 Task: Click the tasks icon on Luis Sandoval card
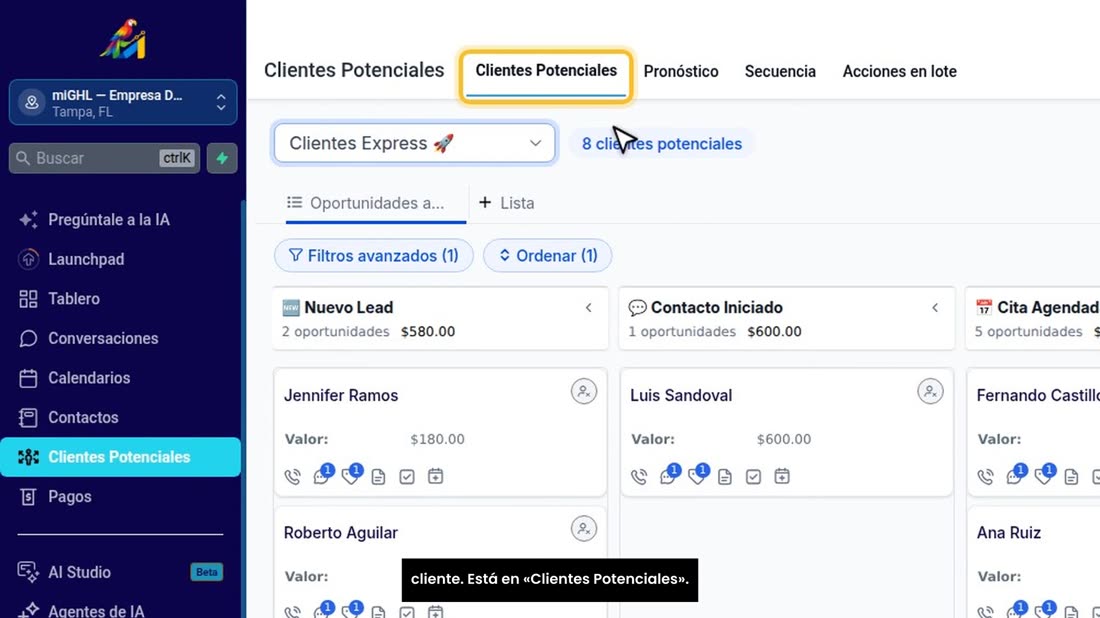753,477
